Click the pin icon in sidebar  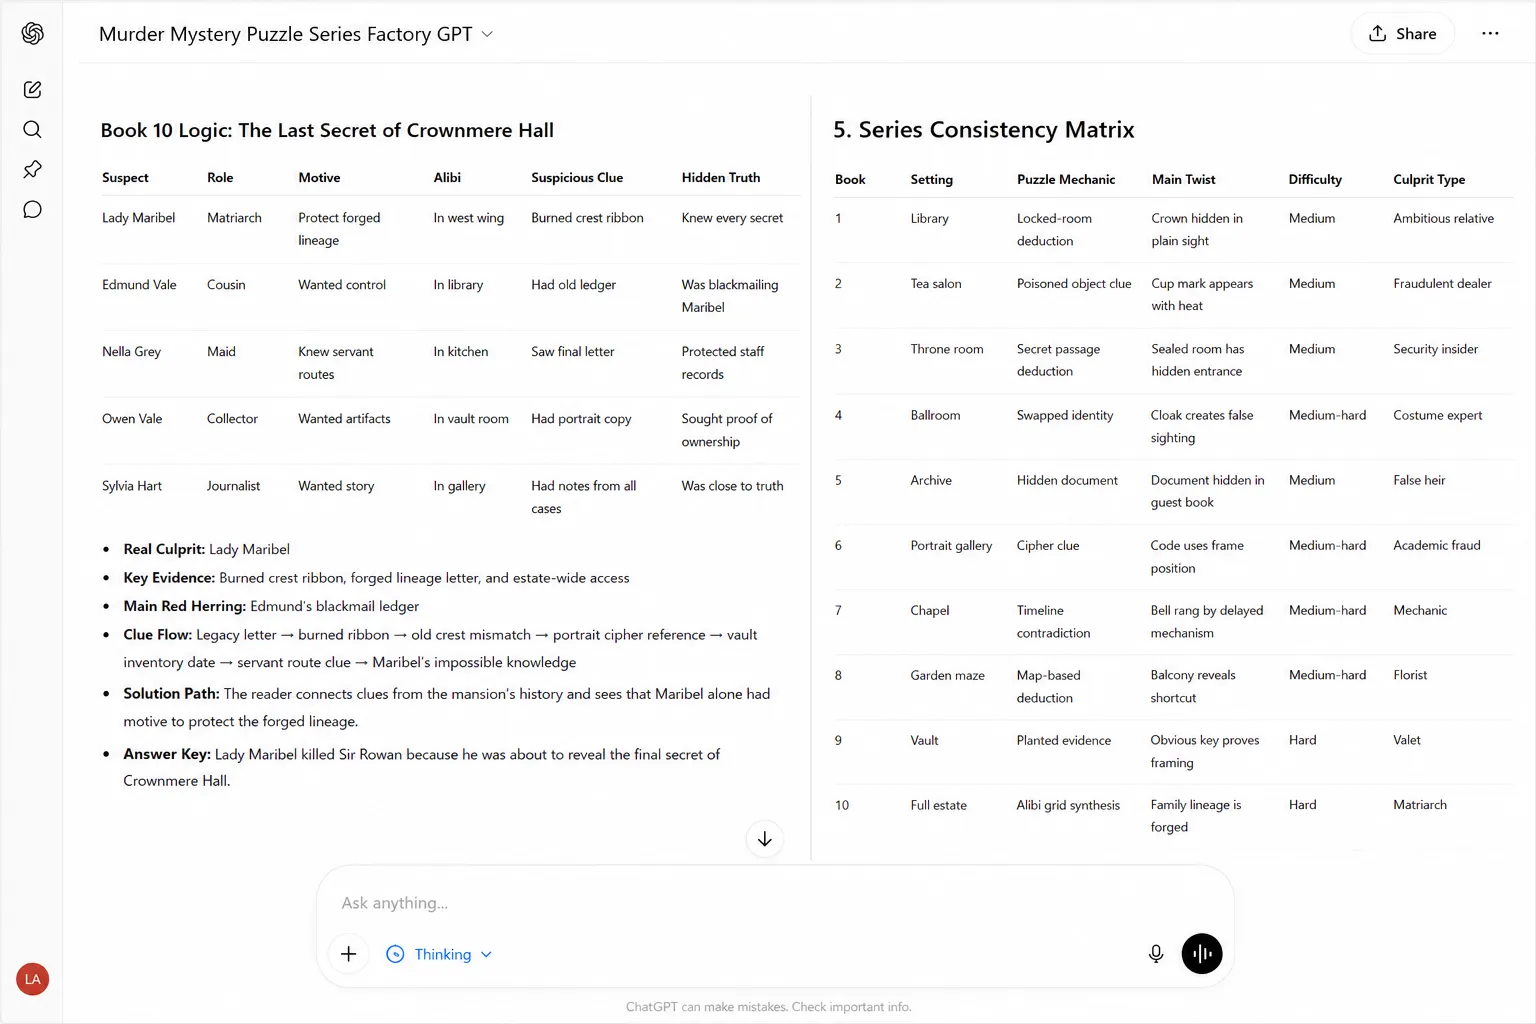point(32,170)
